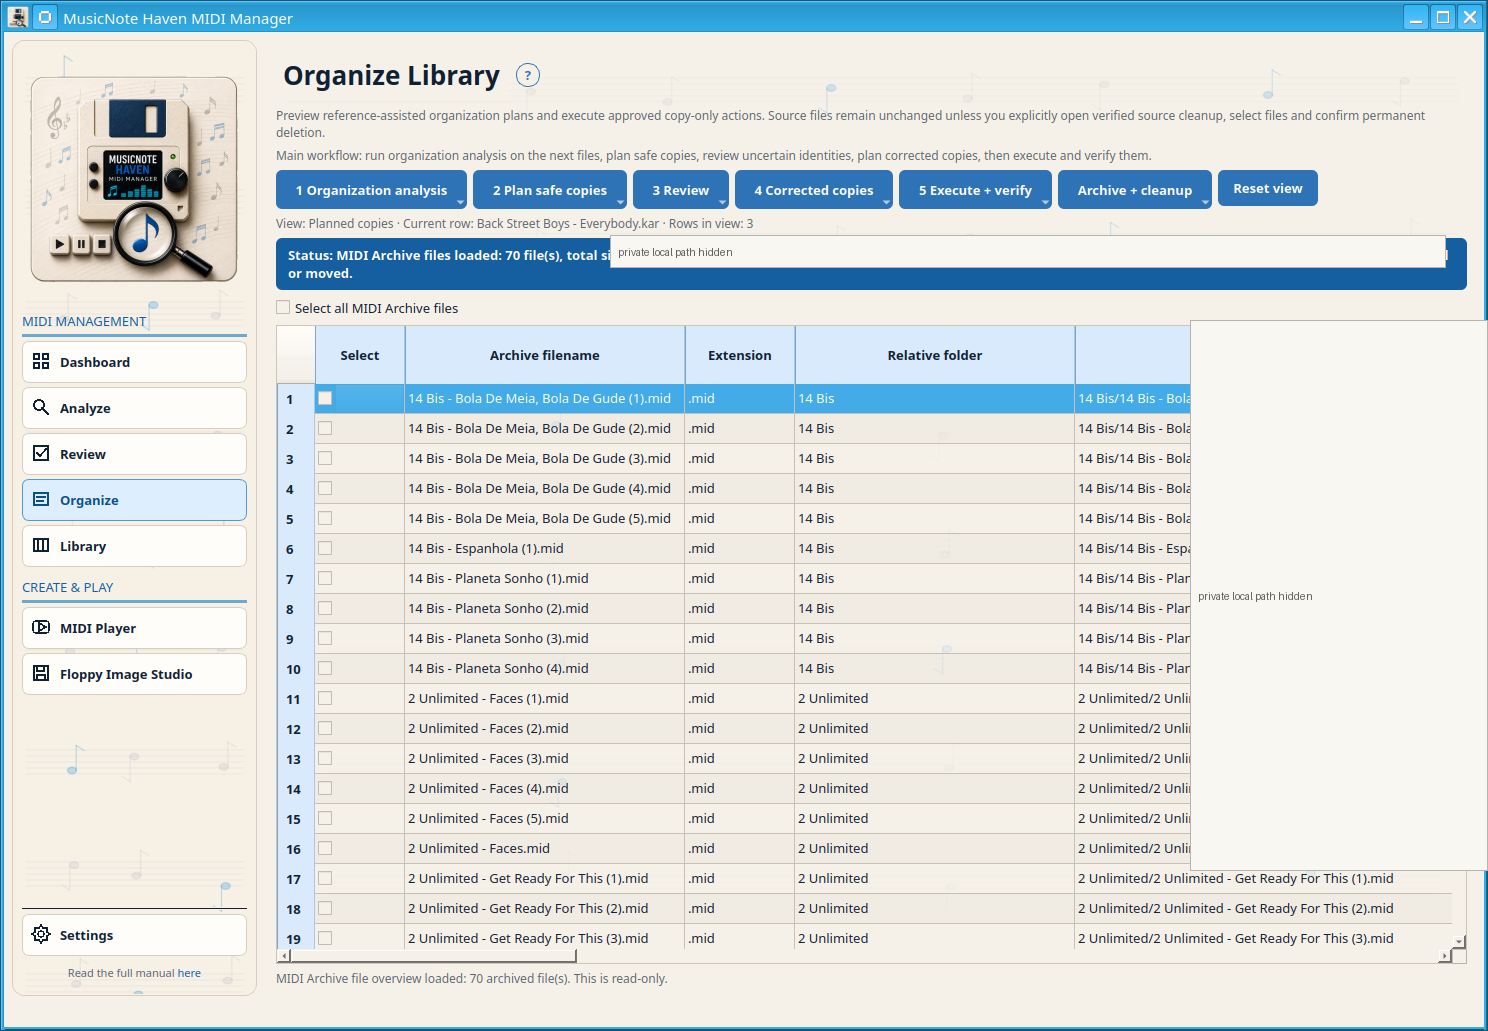Check the box for Bola De Meia (2).mid
The height and width of the screenshot is (1031, 1488).
point(325,428)
